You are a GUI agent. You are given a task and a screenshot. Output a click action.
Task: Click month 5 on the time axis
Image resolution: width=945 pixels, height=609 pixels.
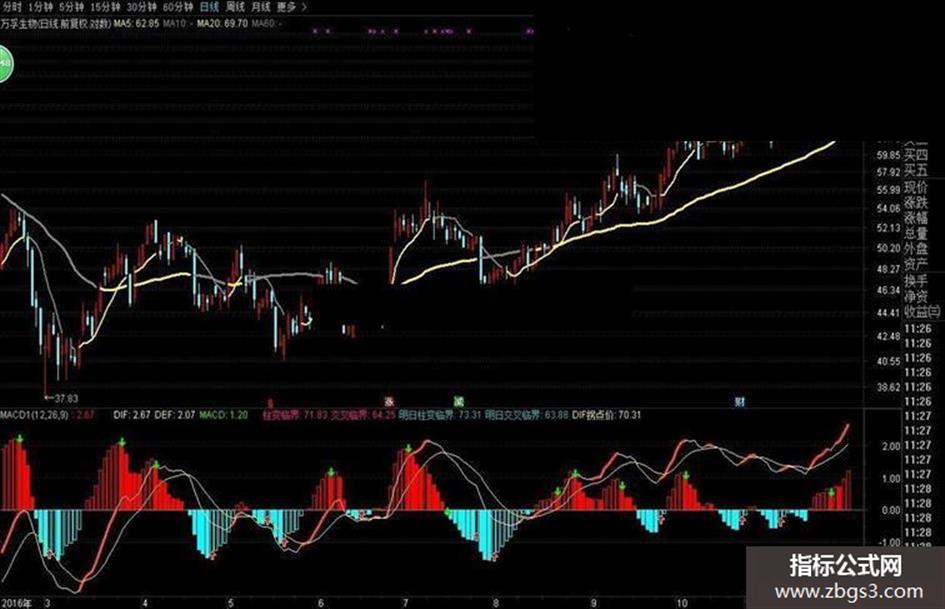click(231, 603)
